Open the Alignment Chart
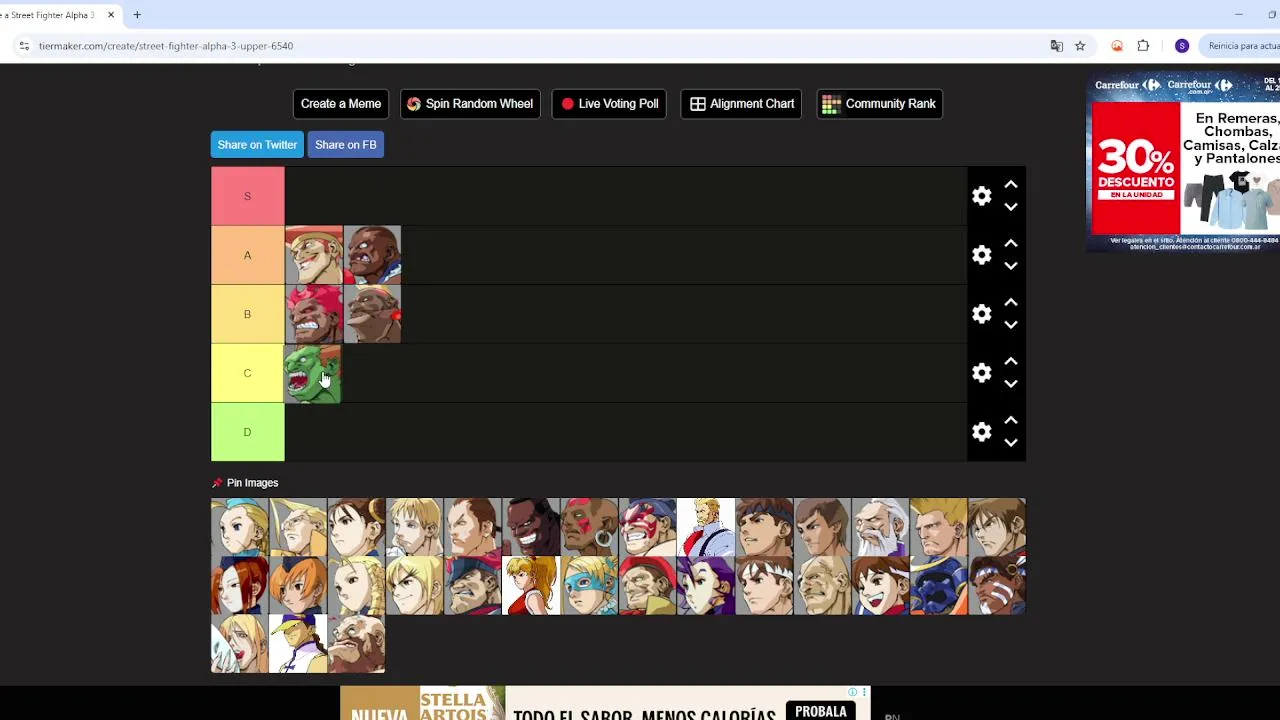The height and width of the screenshot is (720, 1280). (x=742, y=104)
